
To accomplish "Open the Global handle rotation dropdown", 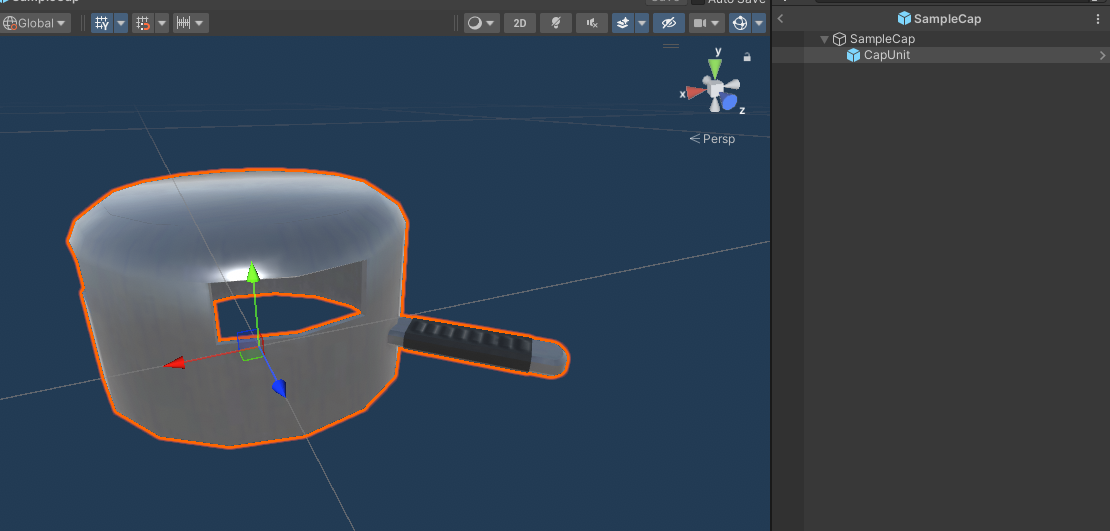I will tap(36, 23).
